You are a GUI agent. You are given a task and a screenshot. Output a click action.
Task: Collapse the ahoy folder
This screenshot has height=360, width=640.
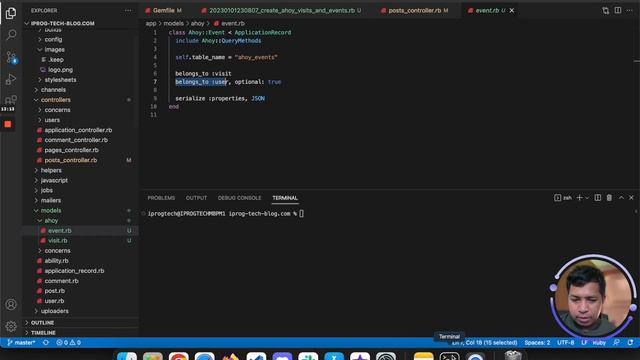coord(51,220)
